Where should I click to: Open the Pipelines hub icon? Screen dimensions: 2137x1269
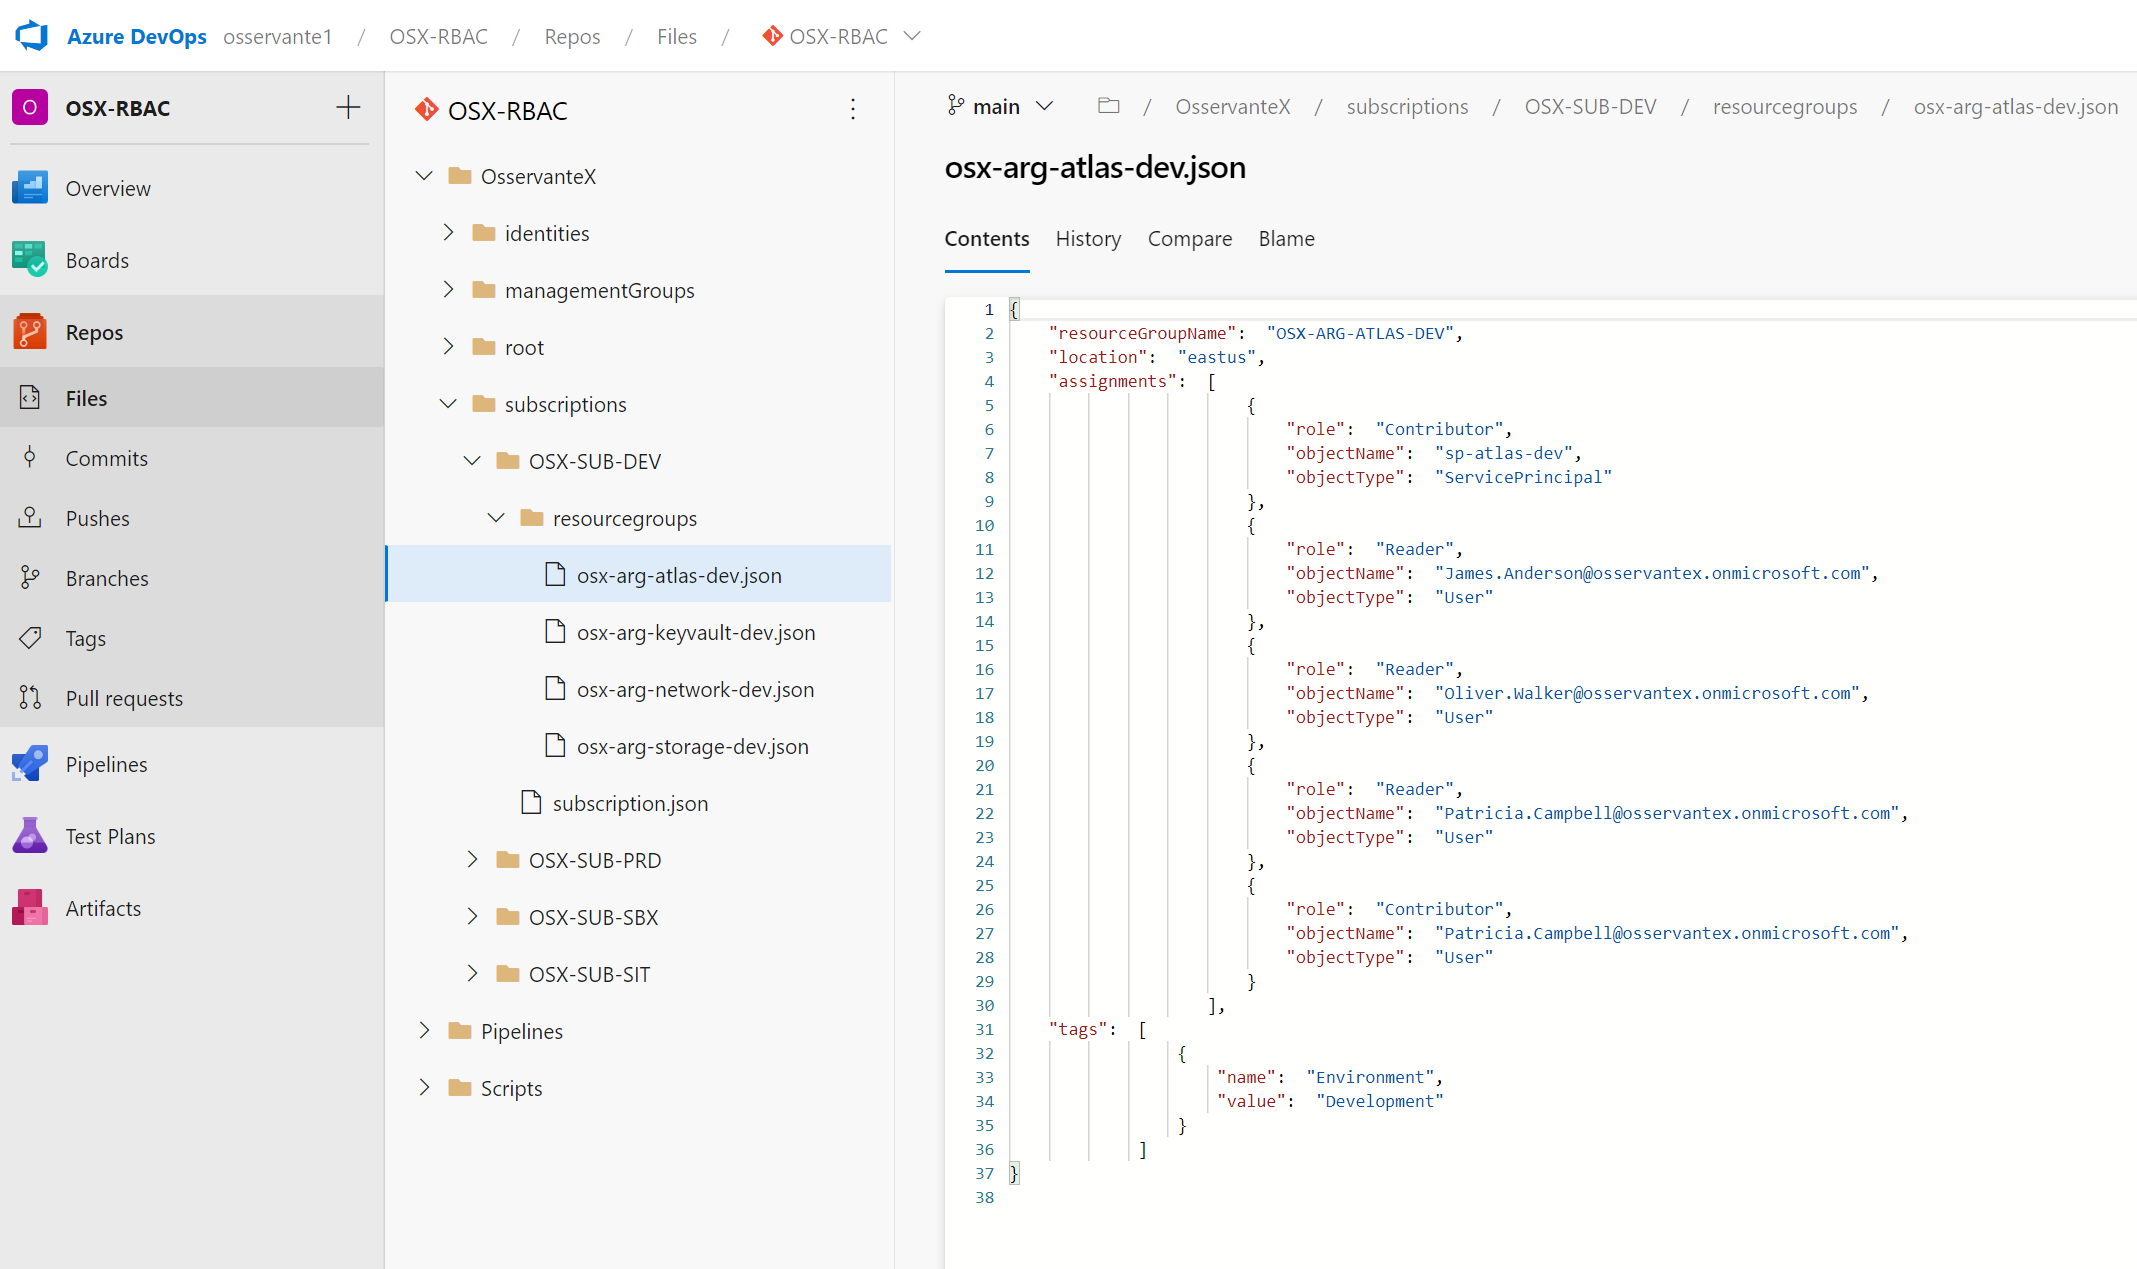coord(30,764)
